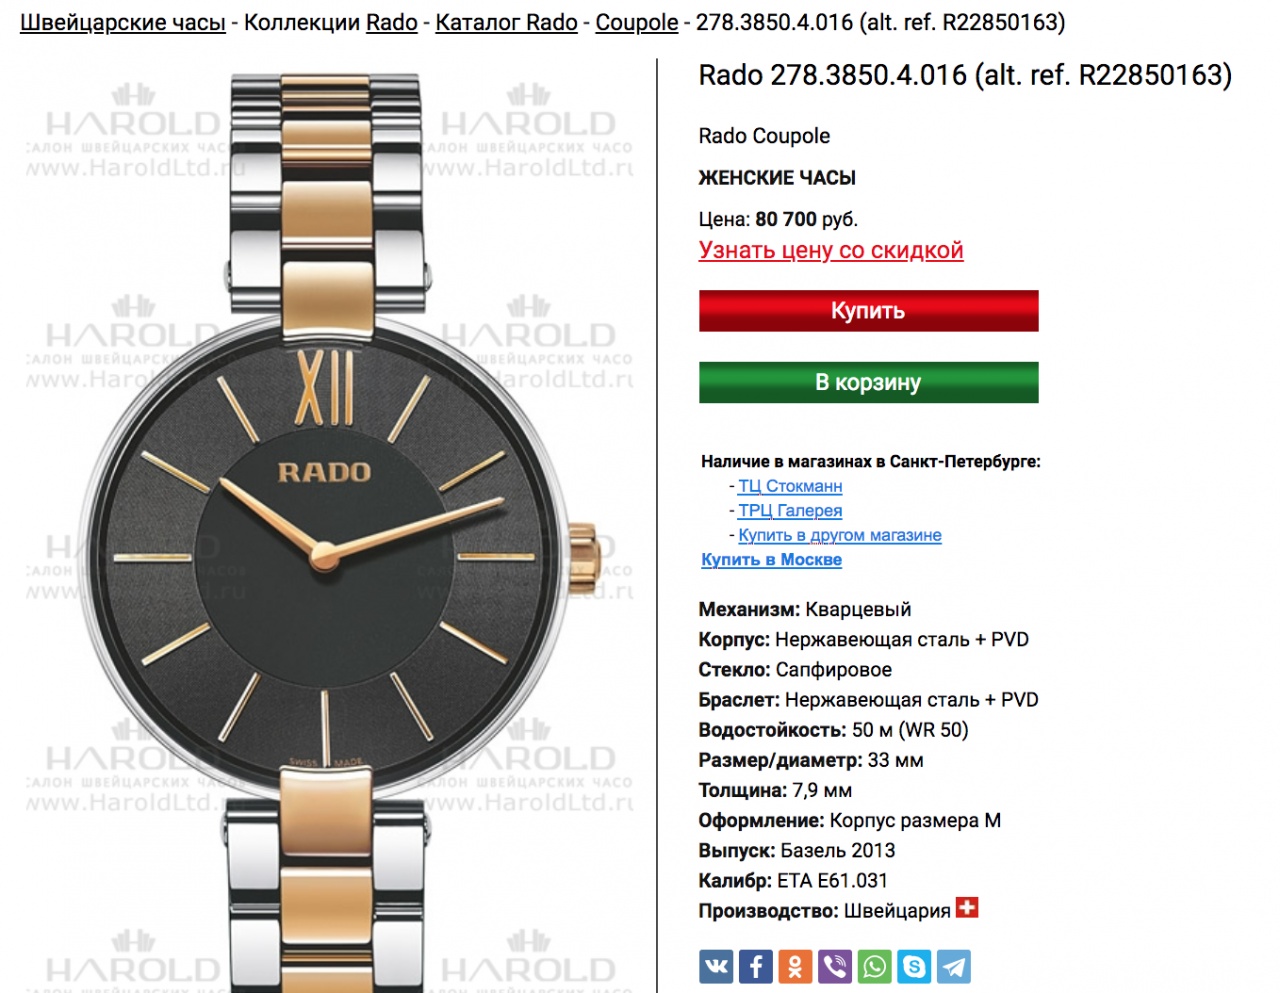The width and height of the screenshot is (1280, 993).
Task: Share via the Odnoklassniki icon
Action: (x=795, y=966)
